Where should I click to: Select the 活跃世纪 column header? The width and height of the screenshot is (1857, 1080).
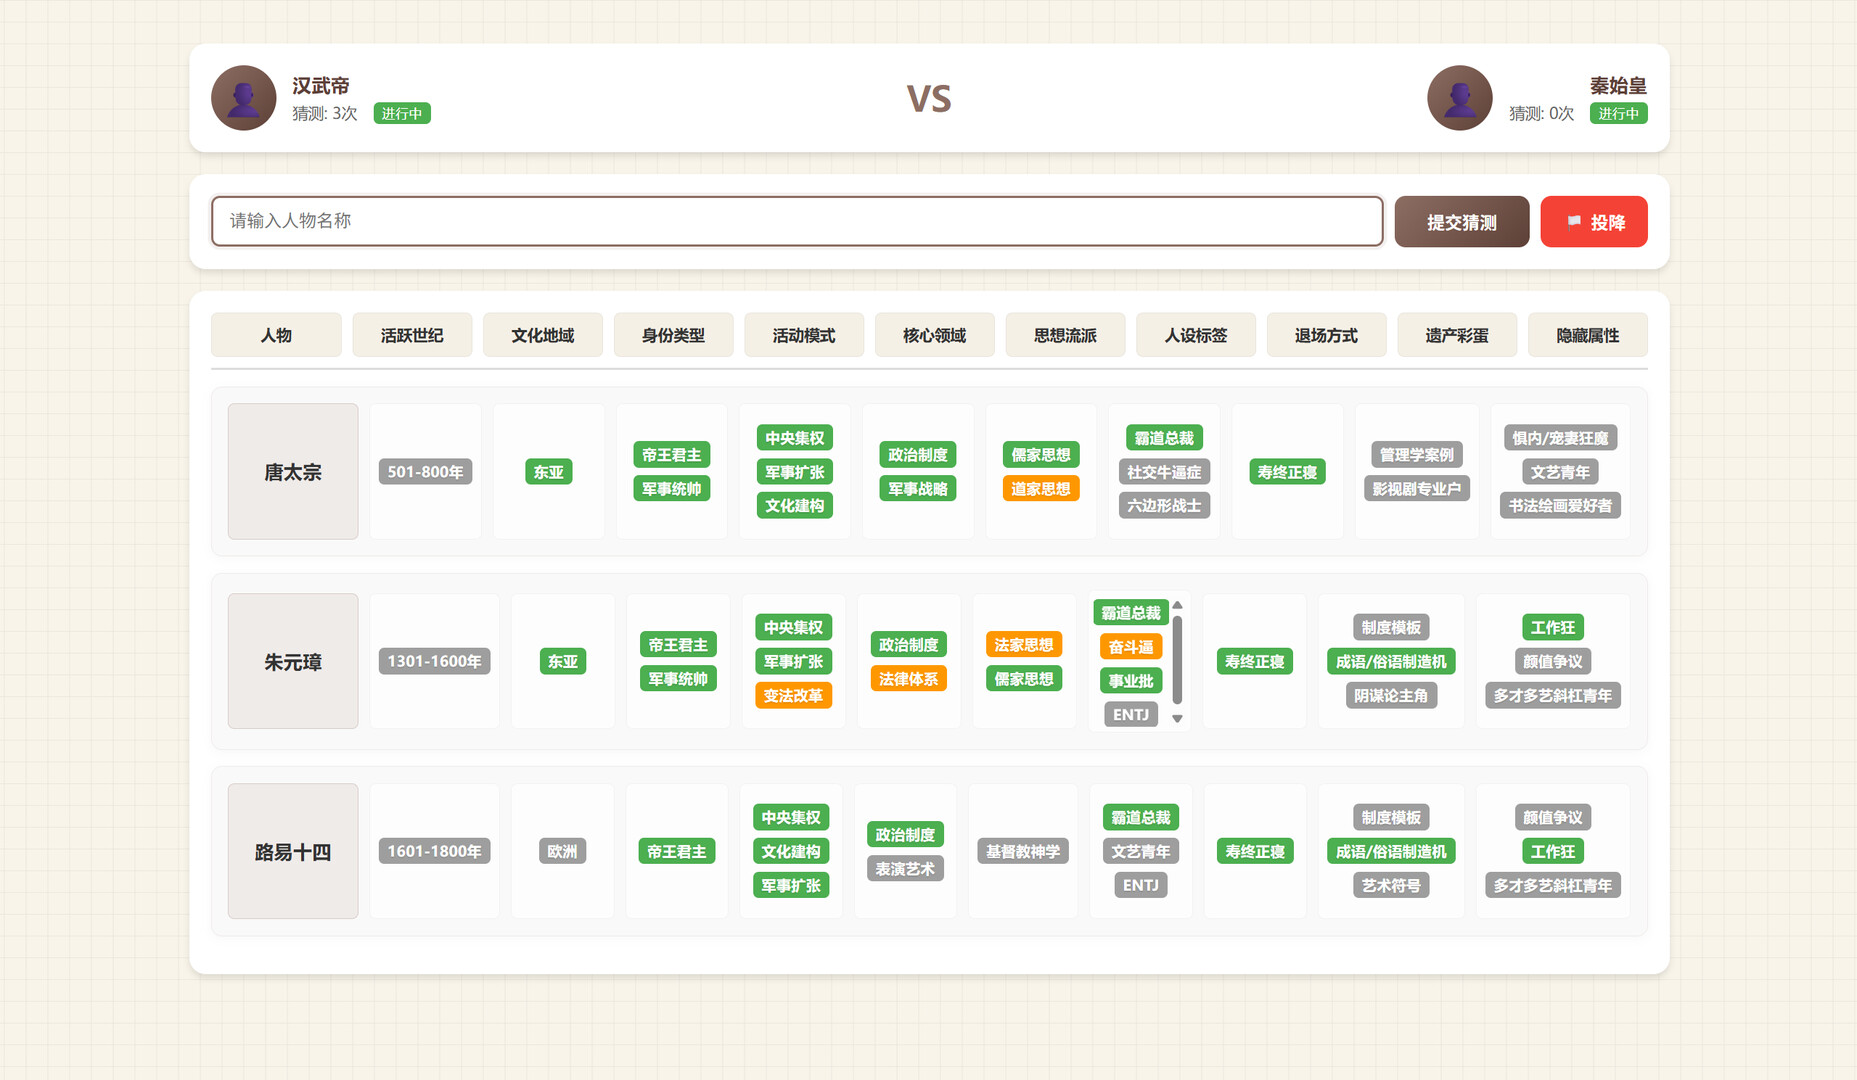click(412, 335)
